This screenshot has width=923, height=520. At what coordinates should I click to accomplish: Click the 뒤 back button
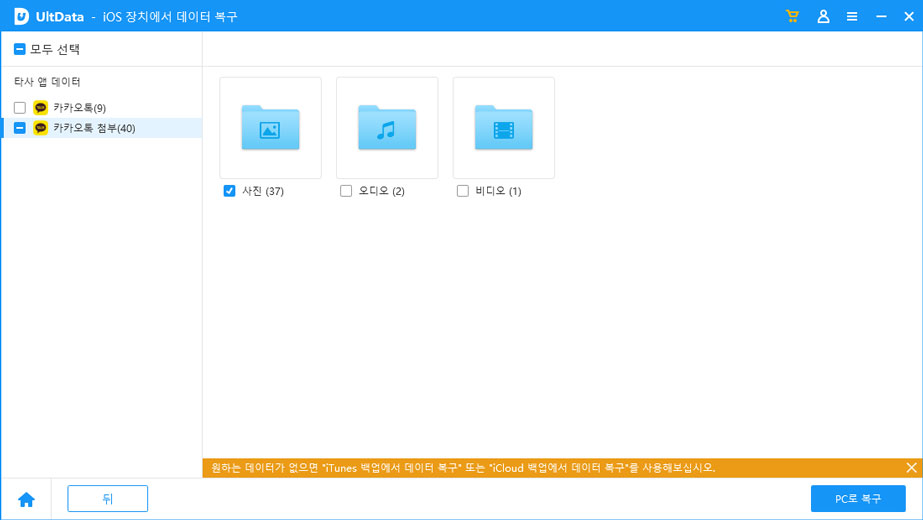tap(108, 499)
